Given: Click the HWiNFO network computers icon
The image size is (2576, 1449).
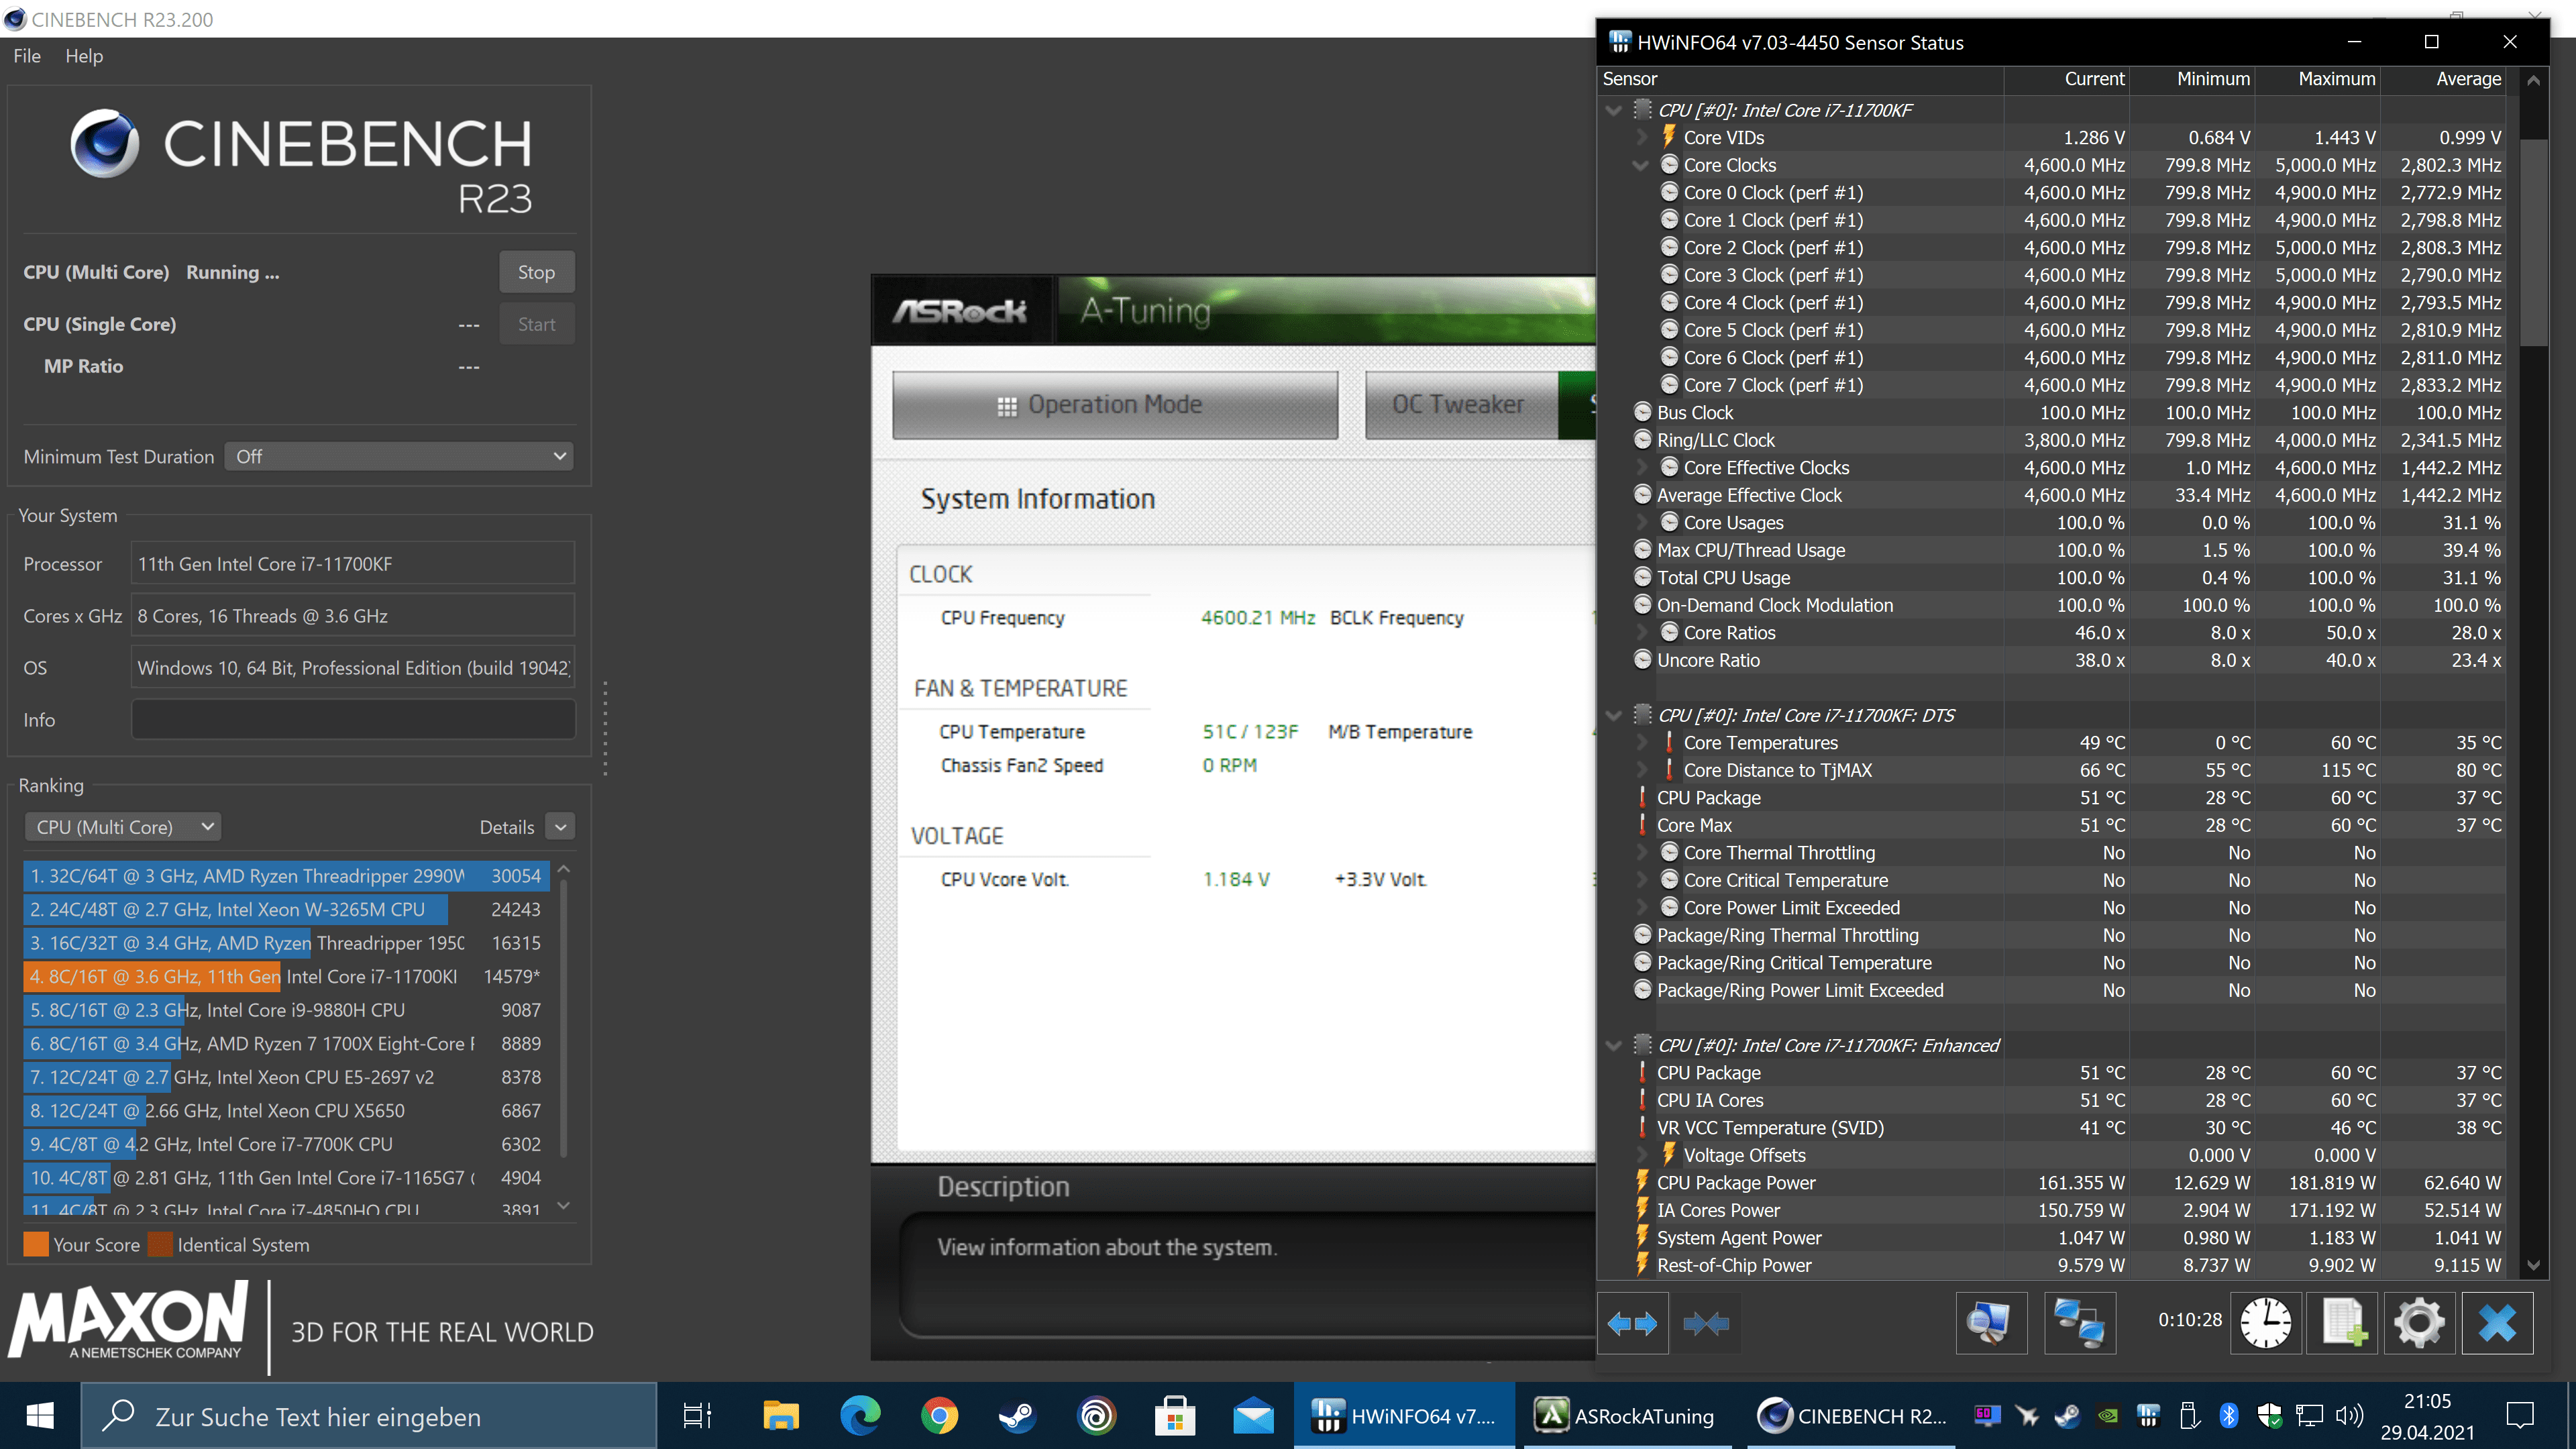Looking at the screenshot, I should coord(2079,1323).
